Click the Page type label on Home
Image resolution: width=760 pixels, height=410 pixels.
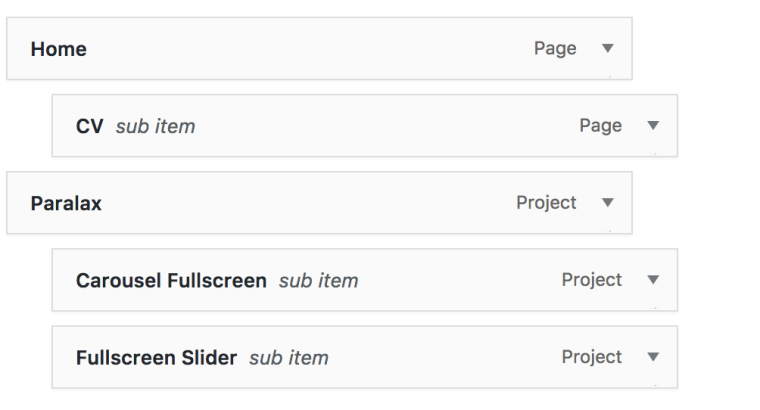(x=556, y=49)
